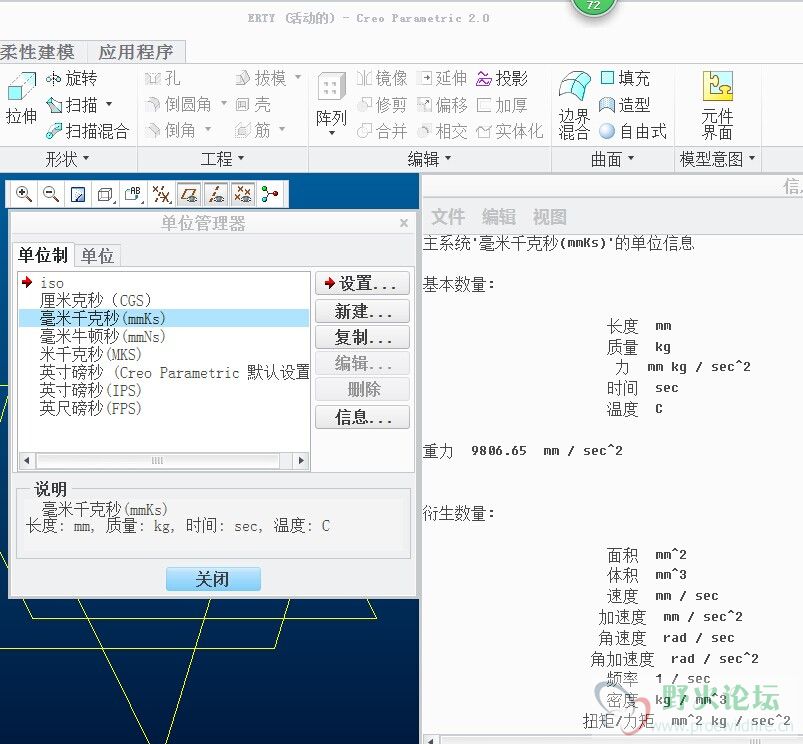Image resolution: width=803 pixels, height=744 pixels.
Task: Open the display style cube icon
Action: point(105,194)
